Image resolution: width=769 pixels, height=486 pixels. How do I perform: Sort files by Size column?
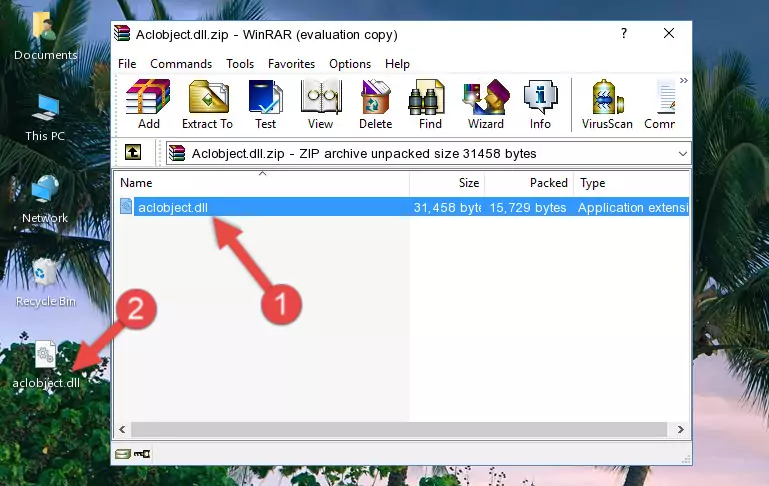447,183
